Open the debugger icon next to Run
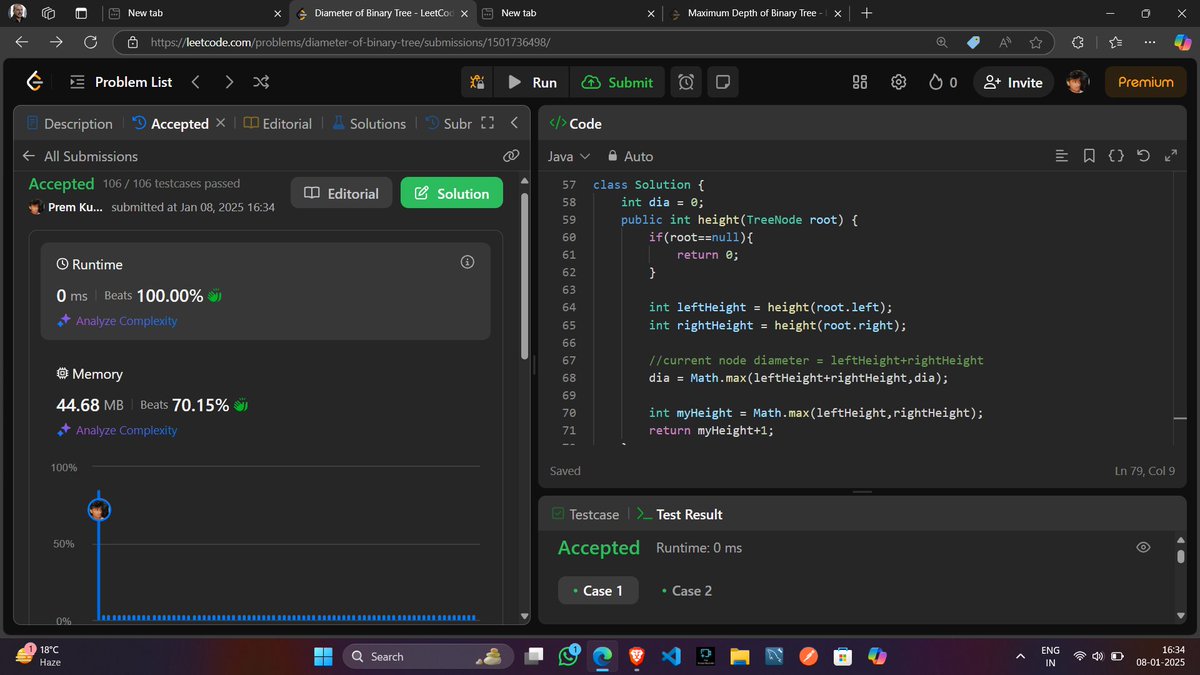Viewport: 1200px width, 675px height. [x=477, y=82]
